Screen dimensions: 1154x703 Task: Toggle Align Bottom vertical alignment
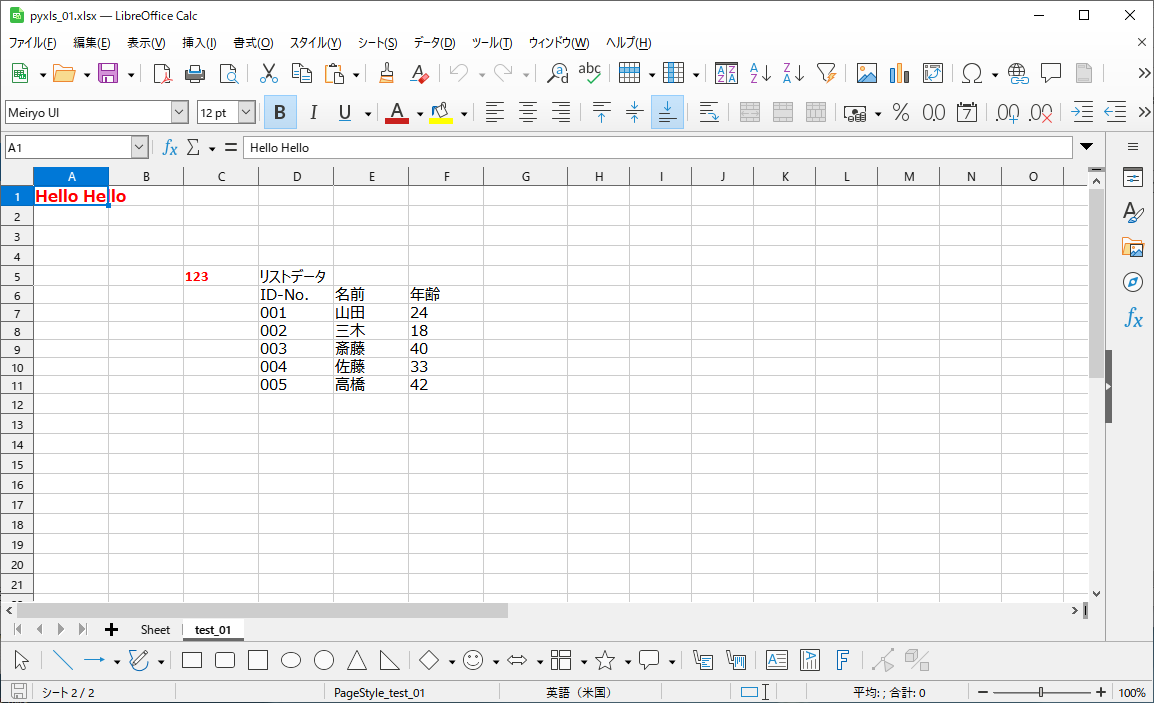coord(667,113)
